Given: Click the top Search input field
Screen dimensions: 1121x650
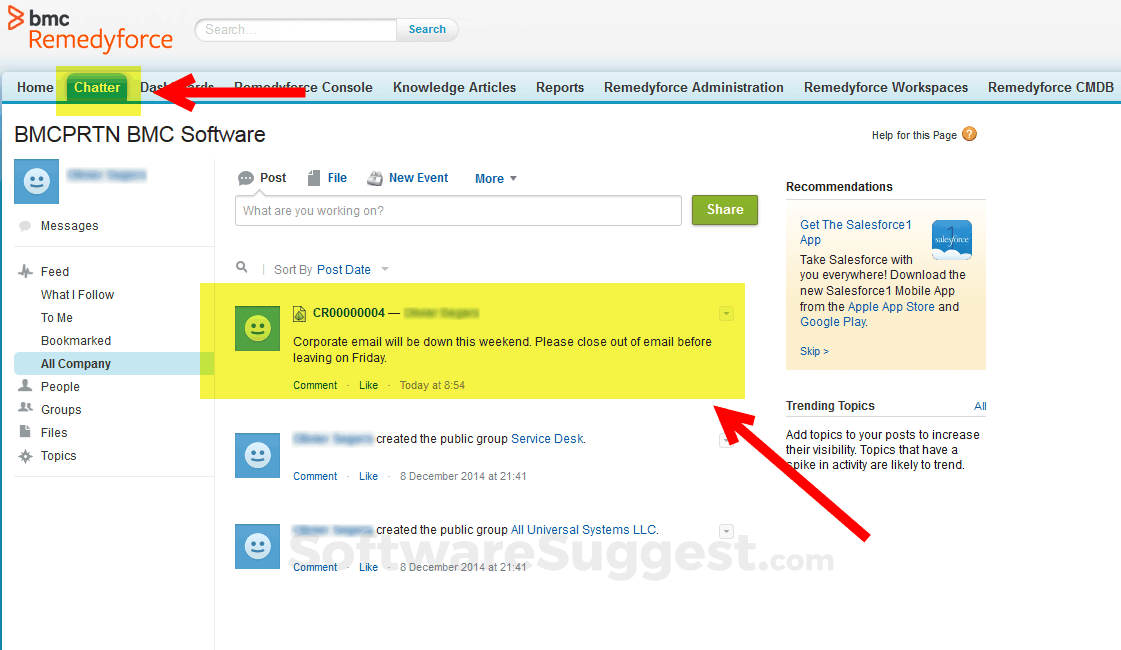Looking at the screenshot, I should [x=296, y=29].
